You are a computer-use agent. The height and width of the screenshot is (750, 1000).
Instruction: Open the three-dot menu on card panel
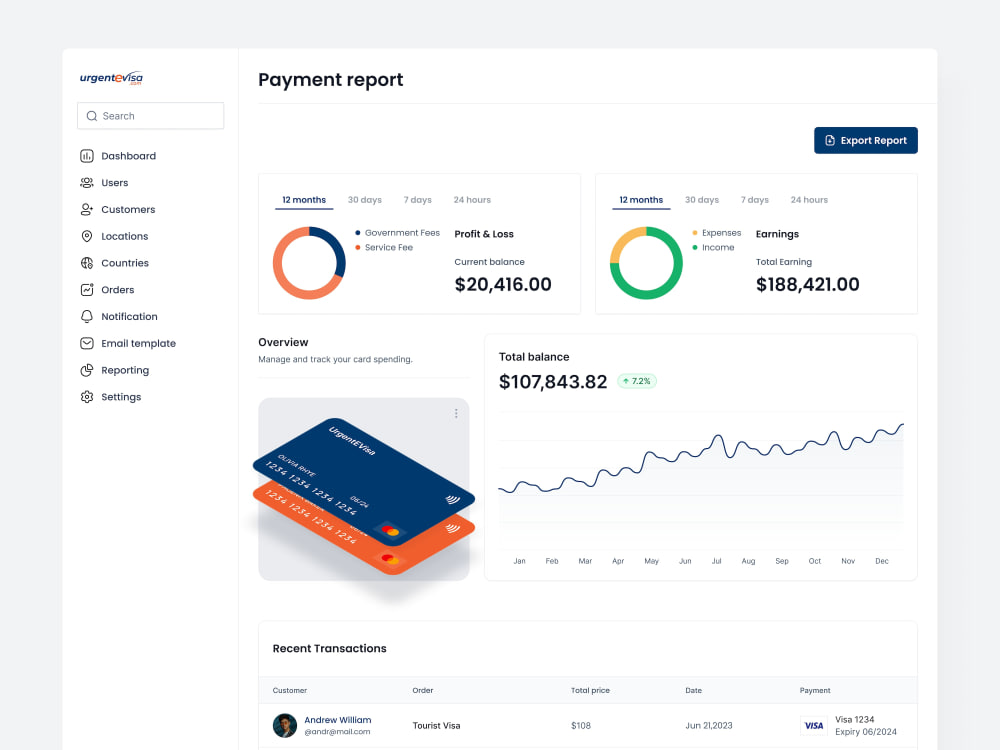pos(456,414)
